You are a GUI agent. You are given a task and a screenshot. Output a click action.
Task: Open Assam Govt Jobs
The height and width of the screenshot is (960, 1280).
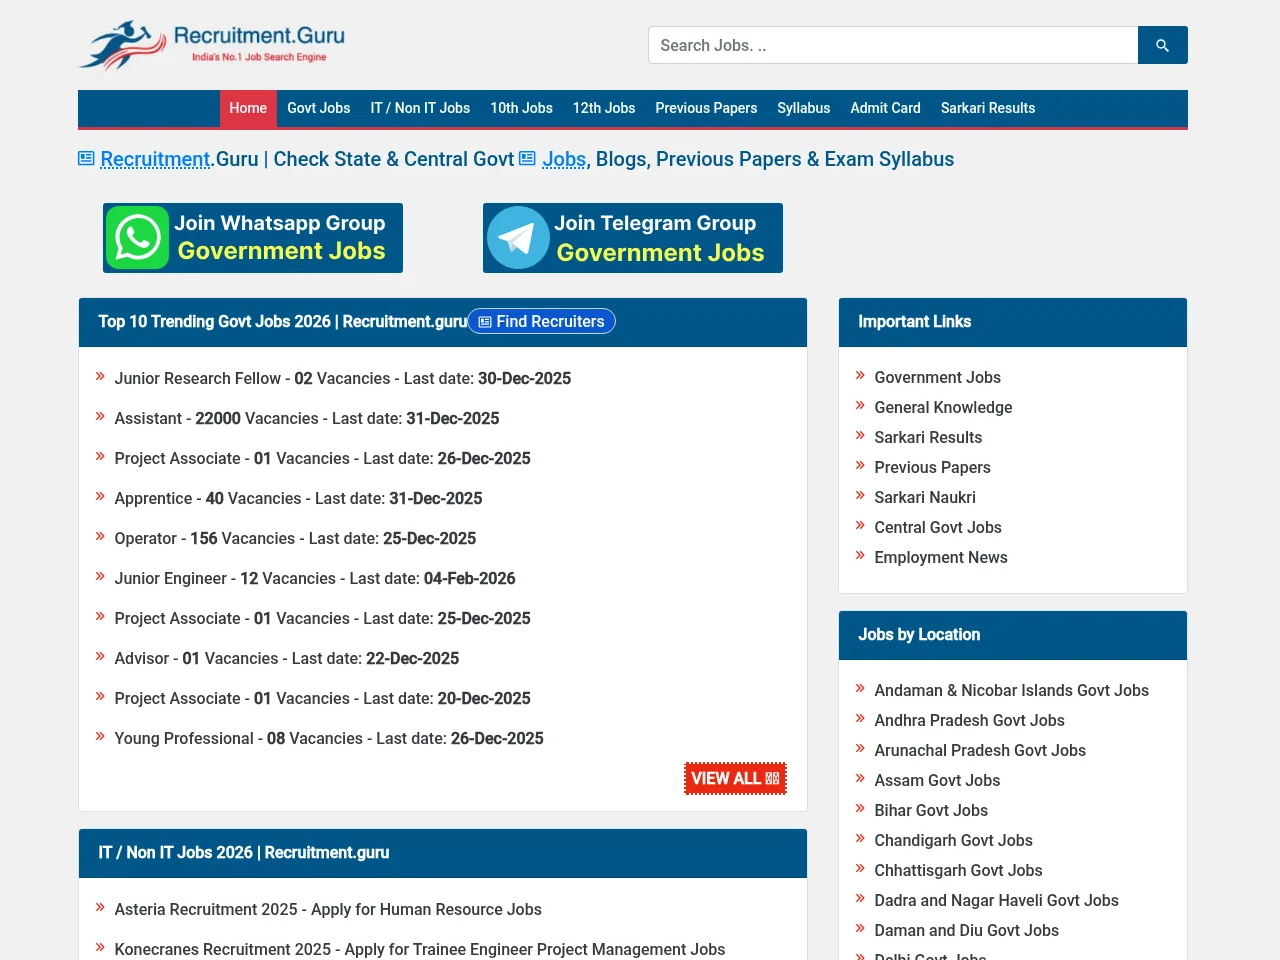(x=937, y=780)
